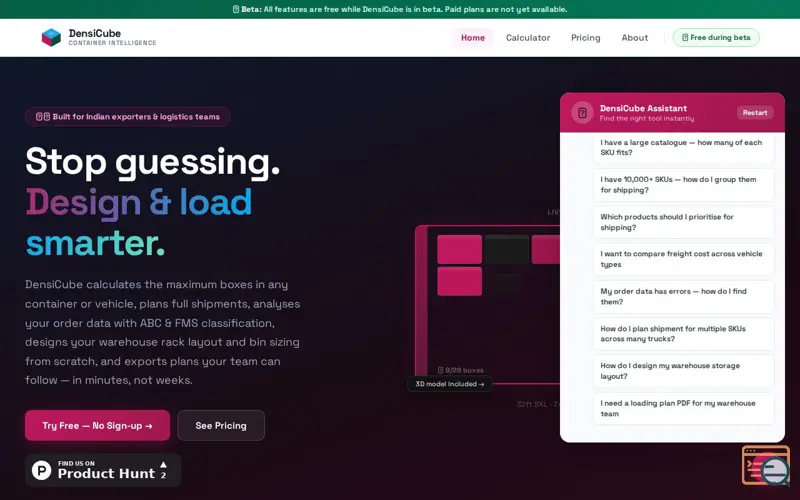800x500 pixels.
Task: Click the 'CONTAINER INTELLIGENCE' tagline
Action: pos(112,43)
